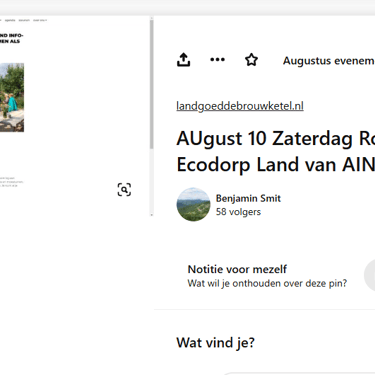Open Benjamin Smit's round profile avatar
The image size is (375, 375).
[x=193, y=204]
